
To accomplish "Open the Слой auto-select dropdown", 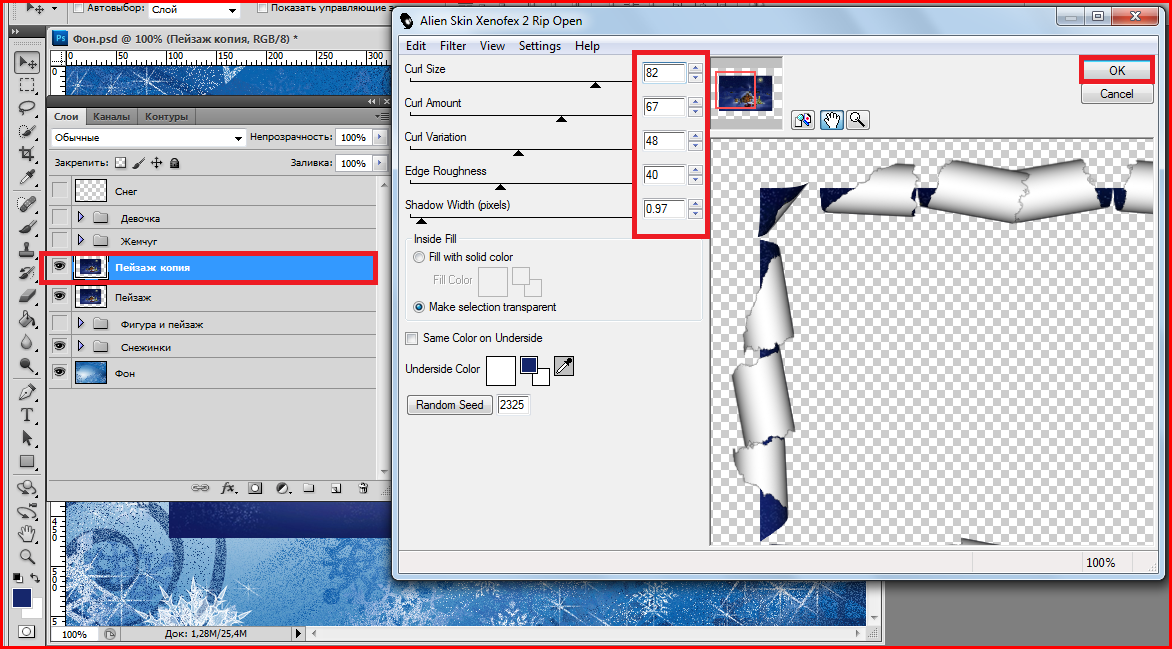I will click(194, 10).
